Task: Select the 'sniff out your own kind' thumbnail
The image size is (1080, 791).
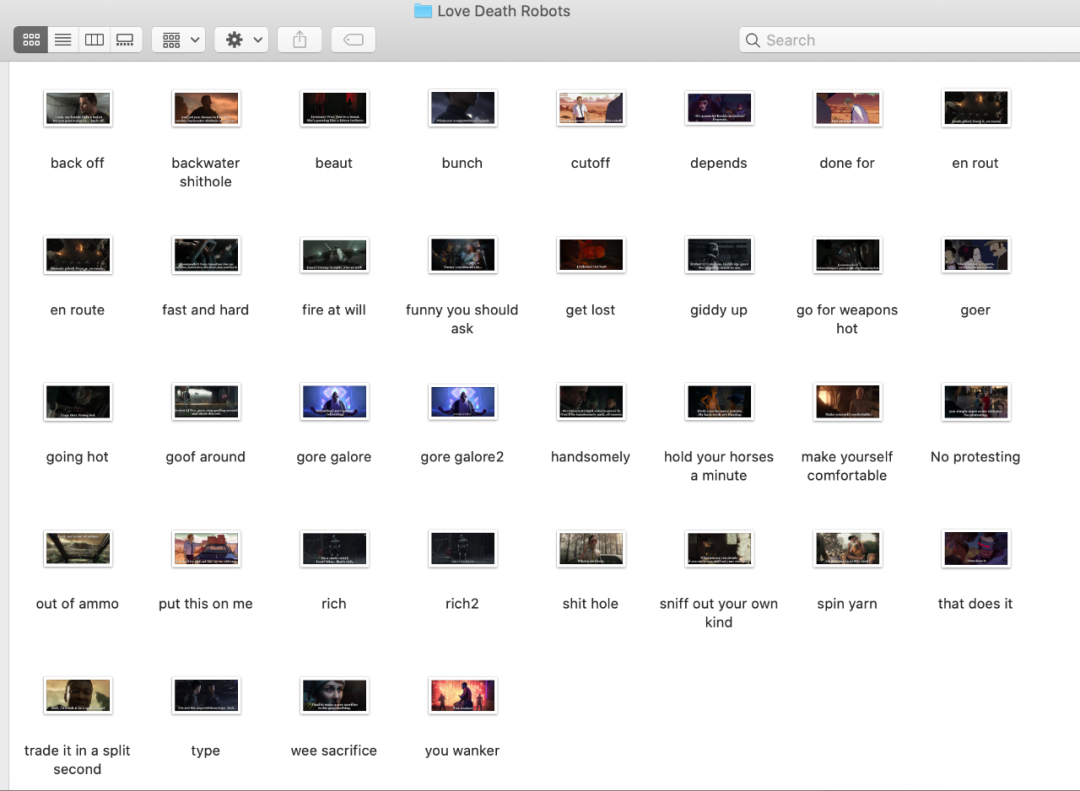Action: pos(719,549)
